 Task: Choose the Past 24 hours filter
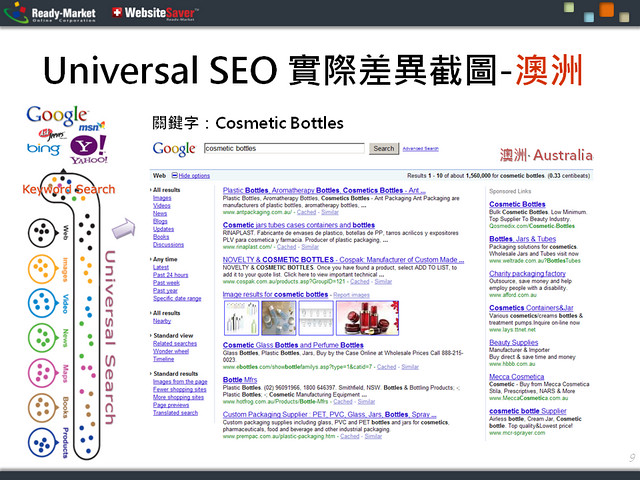pyautogui.click(x=171, y=275)
